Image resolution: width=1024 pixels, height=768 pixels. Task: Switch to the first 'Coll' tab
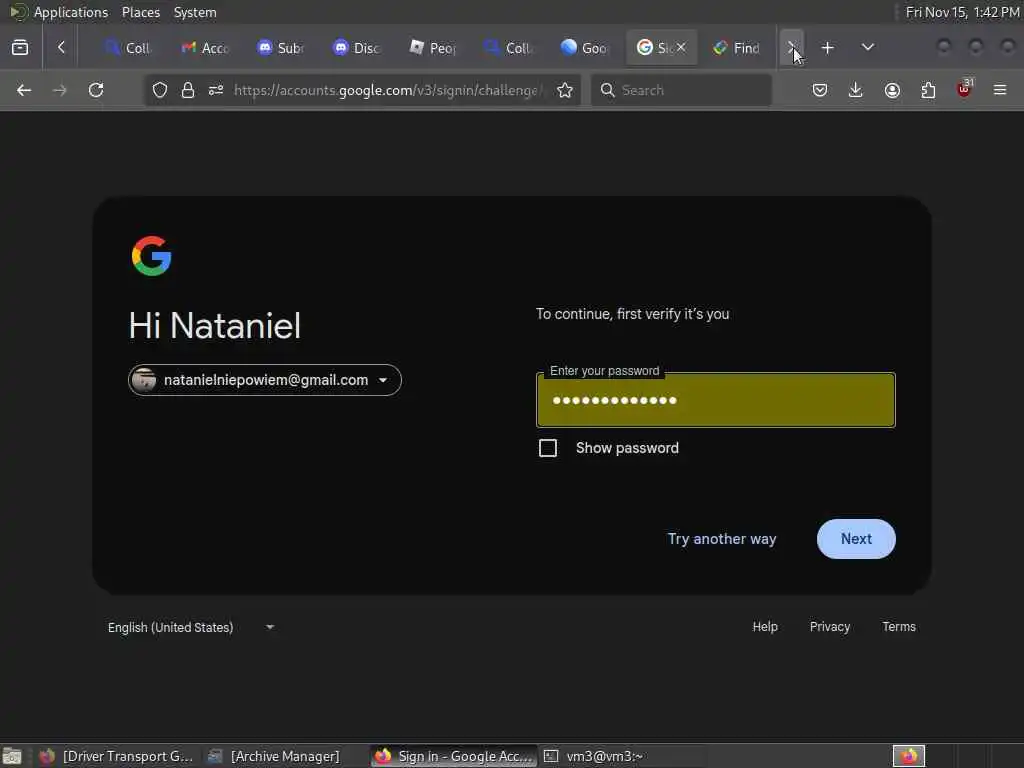[129, 48]
